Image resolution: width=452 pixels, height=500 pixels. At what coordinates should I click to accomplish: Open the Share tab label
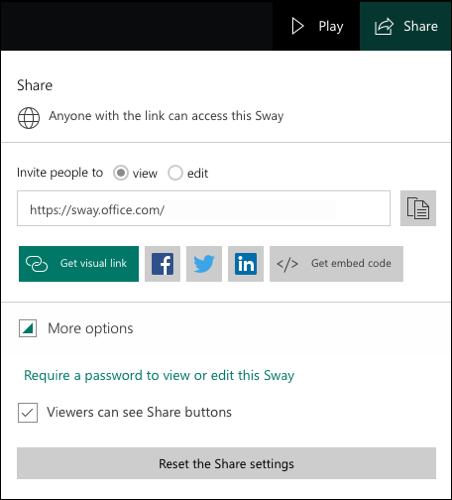tap(420, 26)
